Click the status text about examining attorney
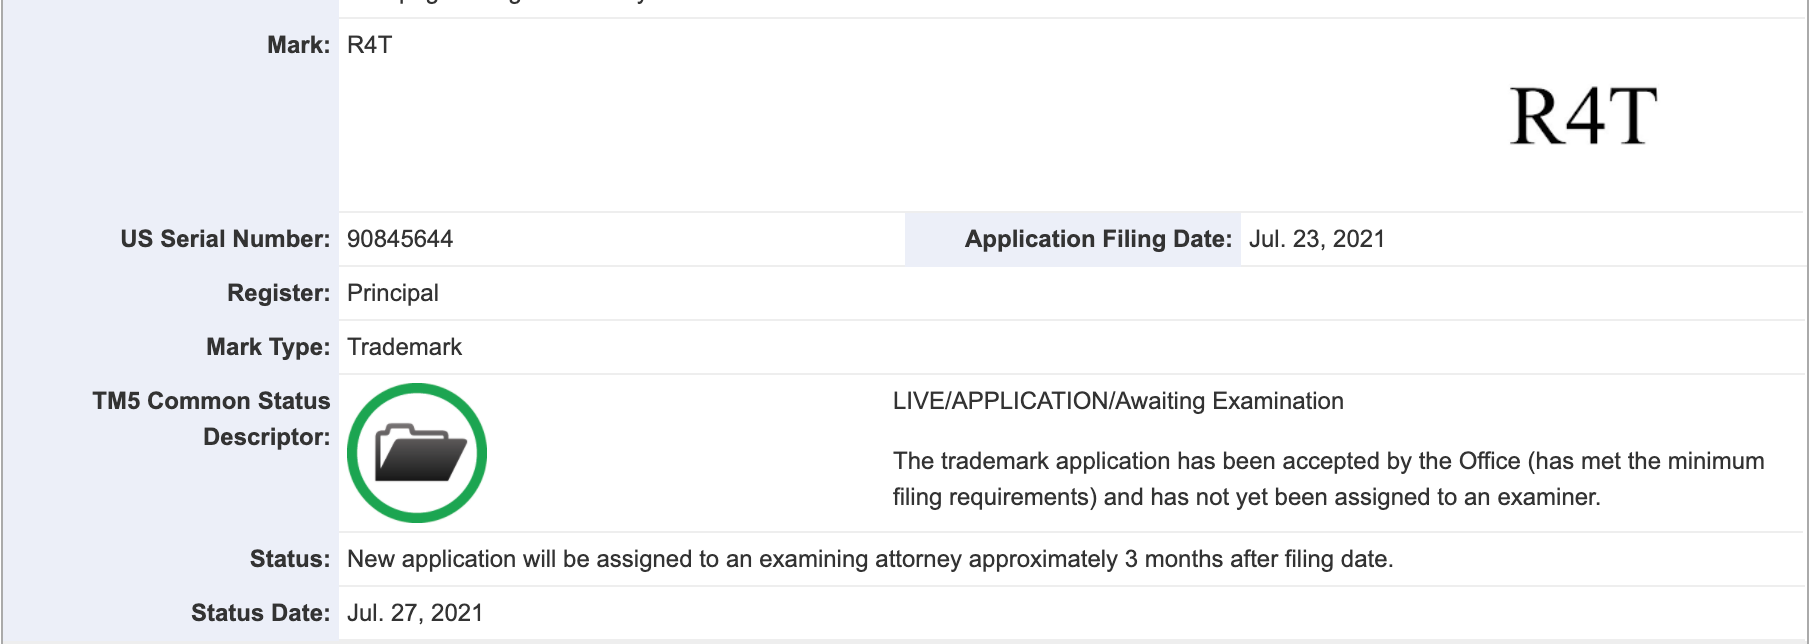The image size is (1809, 644). click(x=870, y=559)
